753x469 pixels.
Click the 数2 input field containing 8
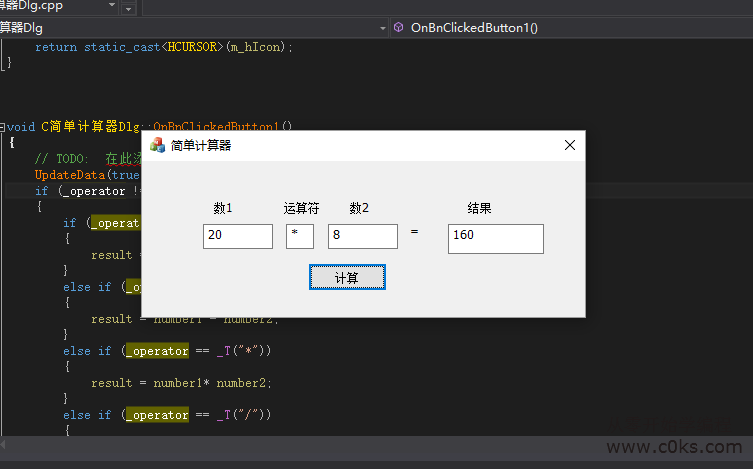[x=362, y=236]
